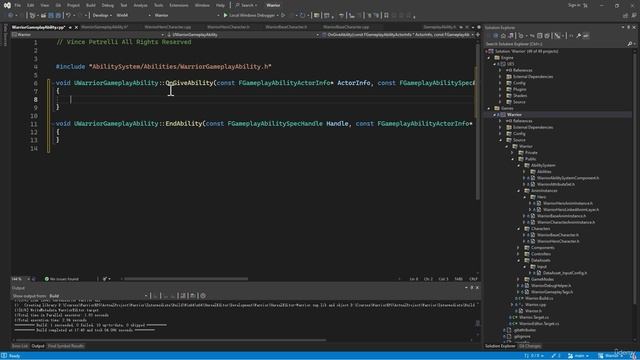
Task: Expand the UE5 Plugins folder
Action: pyautogui.click(x=500, y=89)
